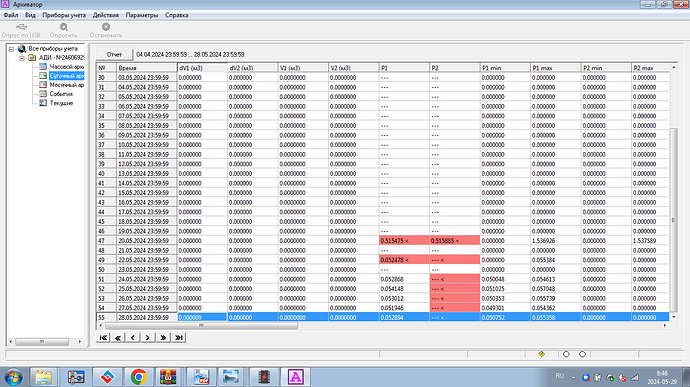The height and width of the screenshot is (387, 690).
Task: Jump to first record navigation button
Action: [x=103, y=338]
